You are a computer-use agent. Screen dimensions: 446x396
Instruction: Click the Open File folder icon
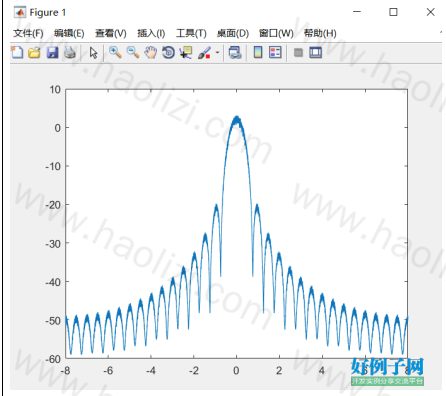coord(34,53)
